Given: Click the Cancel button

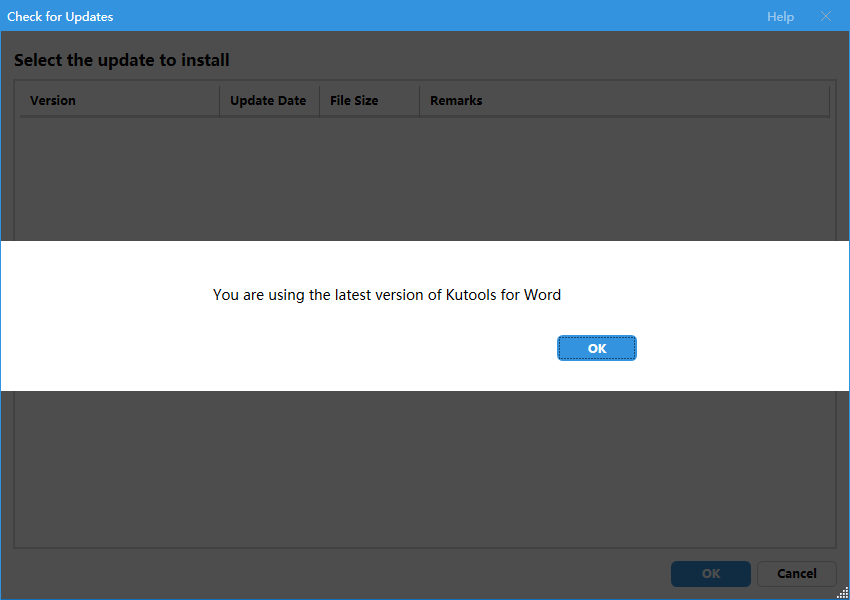Looking at the screenshot, I should [796, 573].
